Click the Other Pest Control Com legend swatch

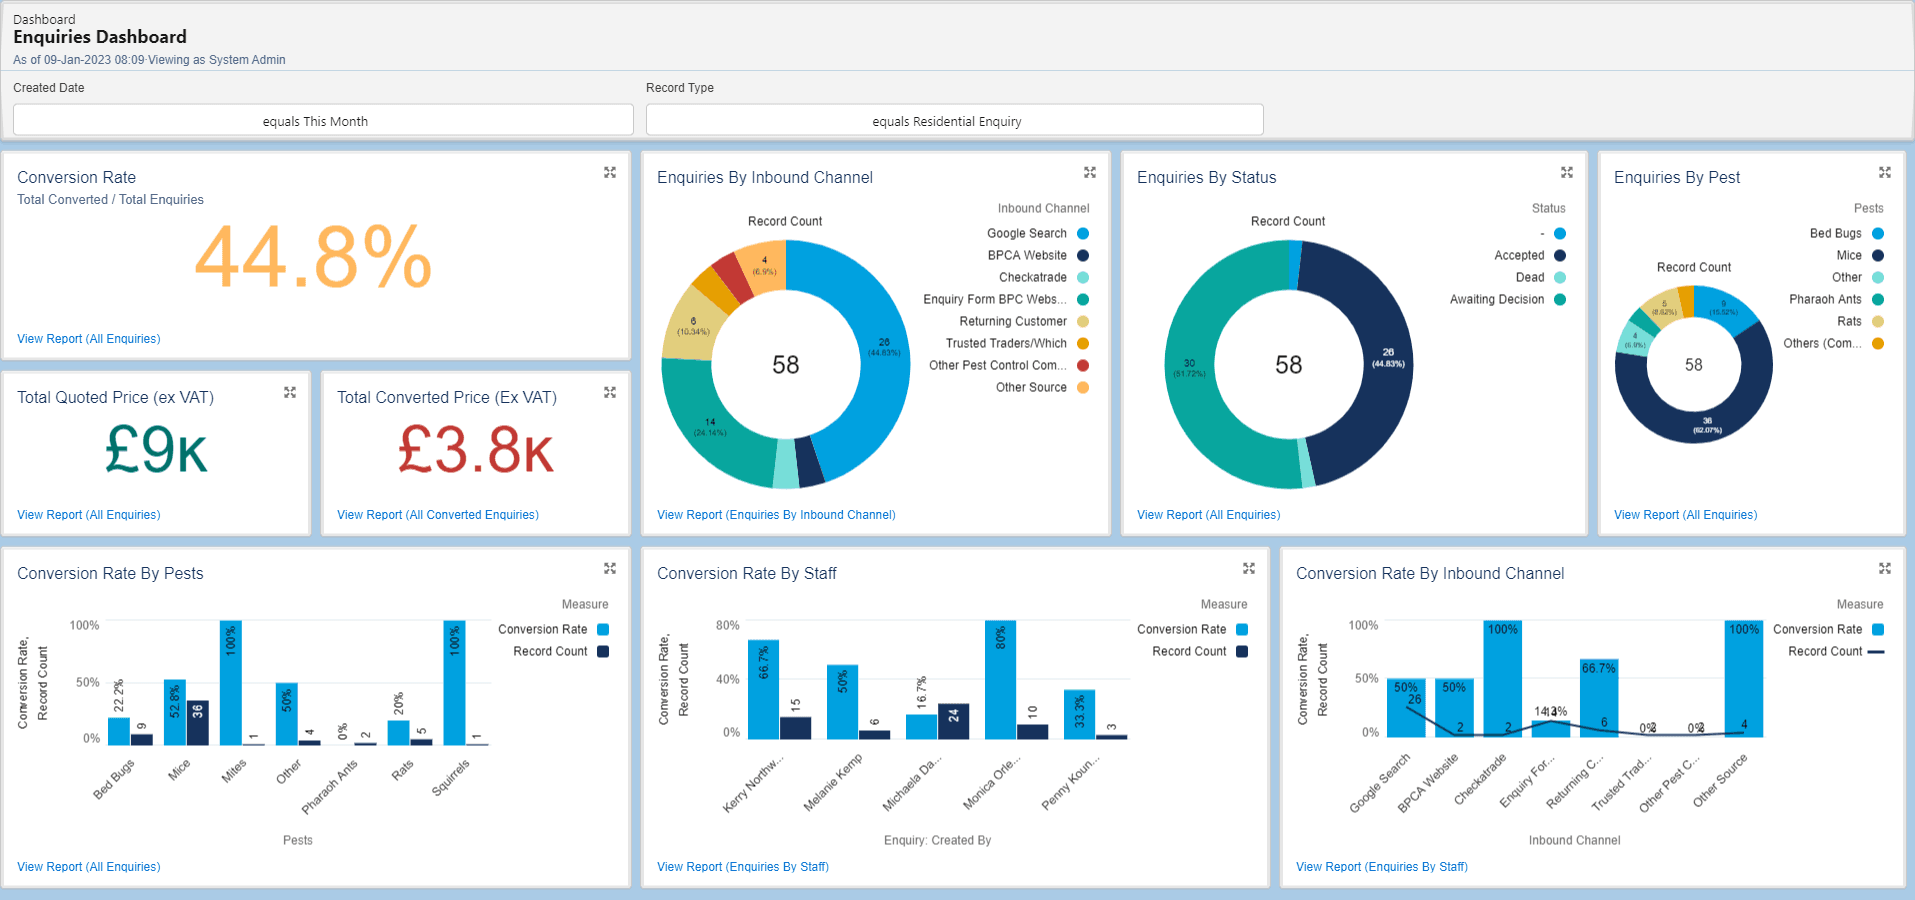click(x=1083, y=366)
